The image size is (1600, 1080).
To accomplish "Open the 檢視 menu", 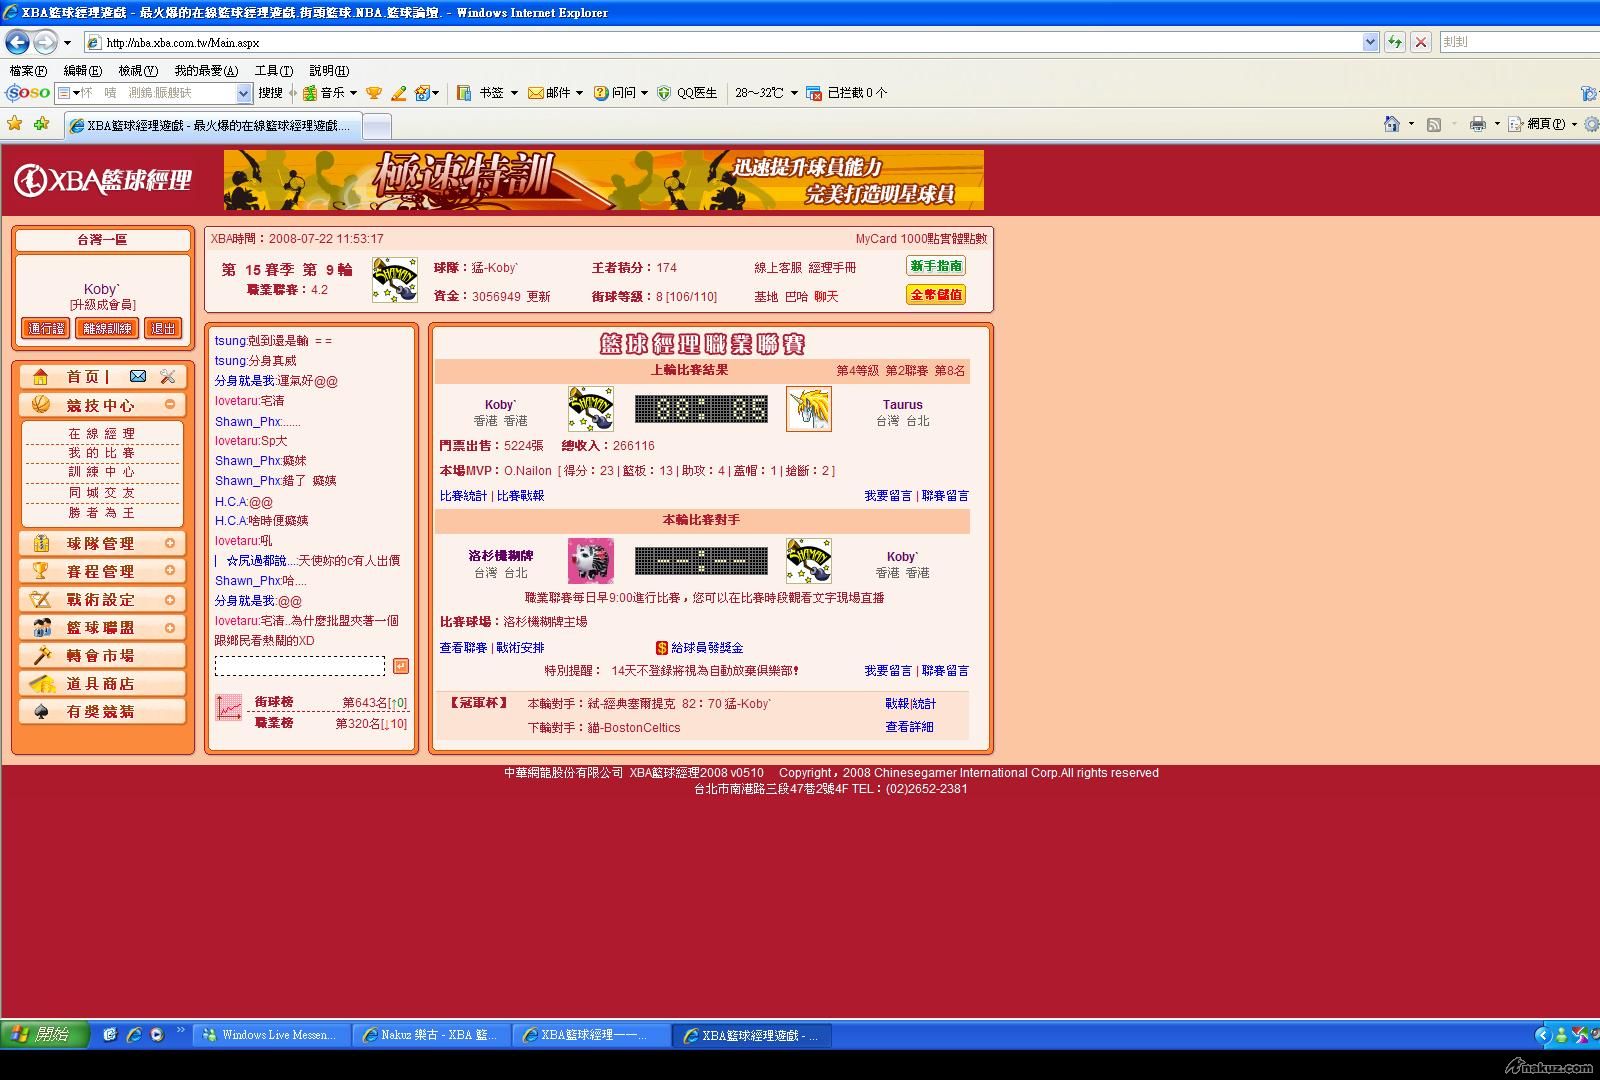I will (138, 71).
